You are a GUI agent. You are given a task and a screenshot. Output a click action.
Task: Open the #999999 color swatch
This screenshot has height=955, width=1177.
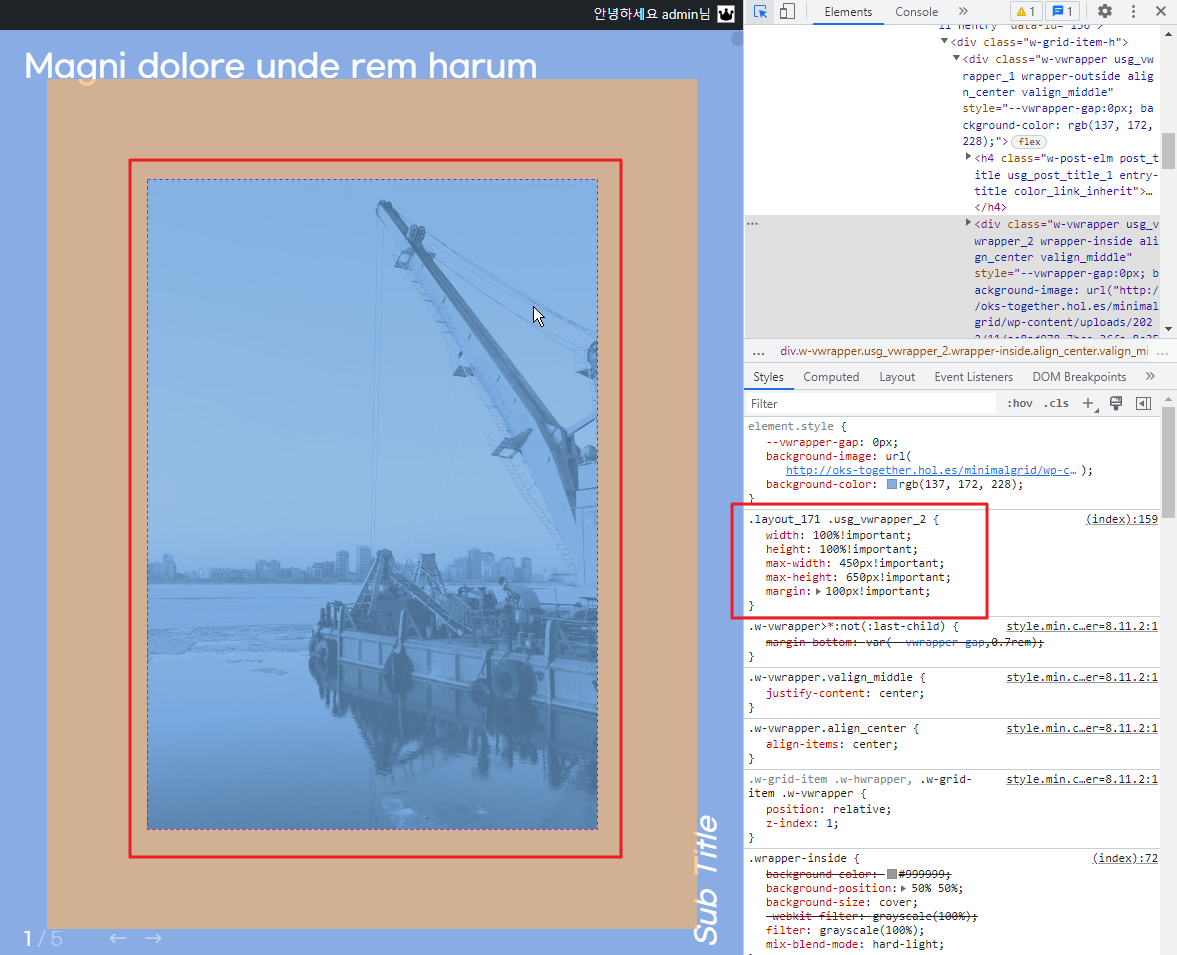(892, 874)
